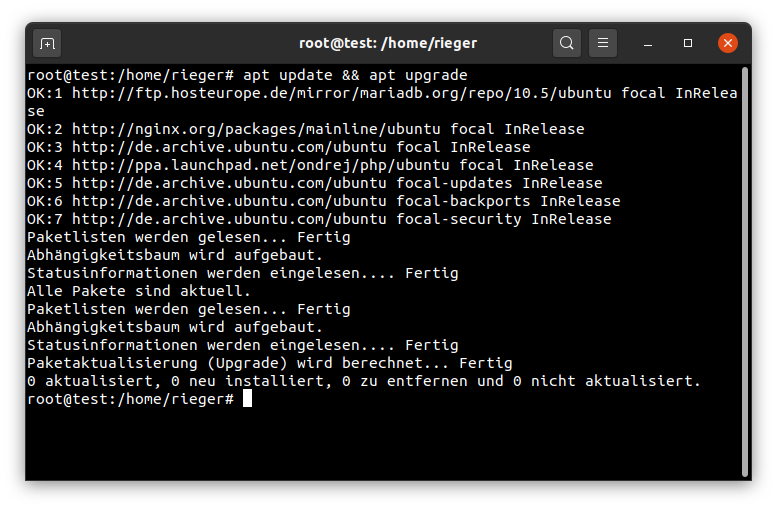The width and height of the screenshot is (777, 509).
Task: Click the OK:3 de.archive.ubuntu.com focal URL
Action: tap(229, 147)
